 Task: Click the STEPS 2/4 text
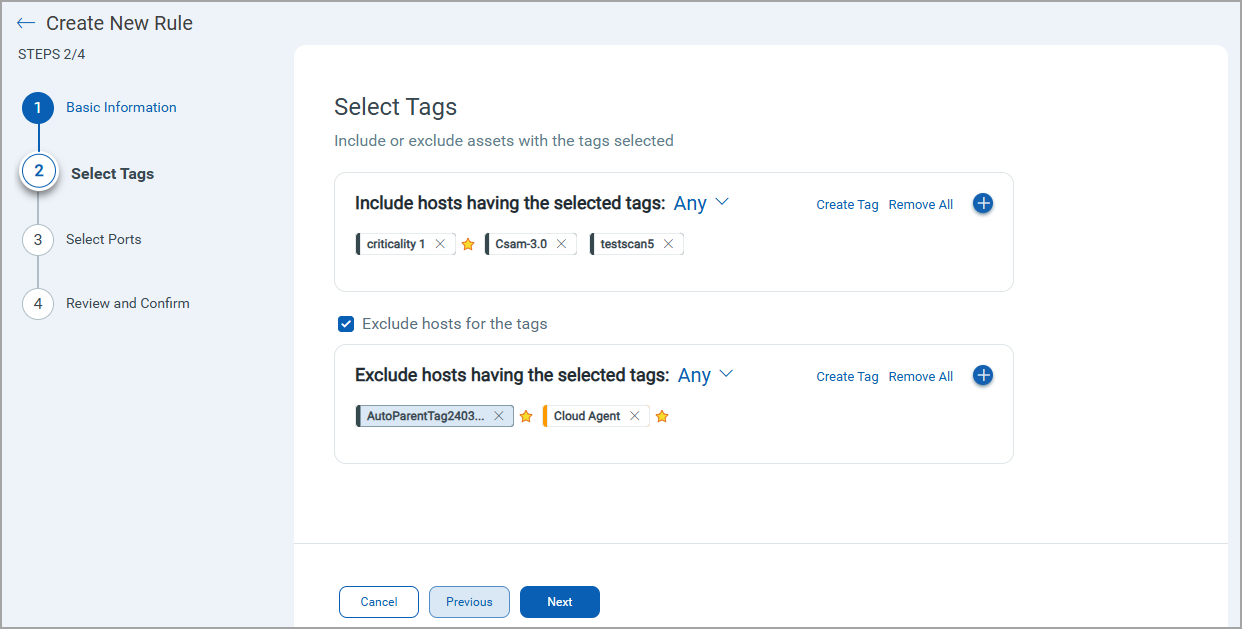pos(52,54)
